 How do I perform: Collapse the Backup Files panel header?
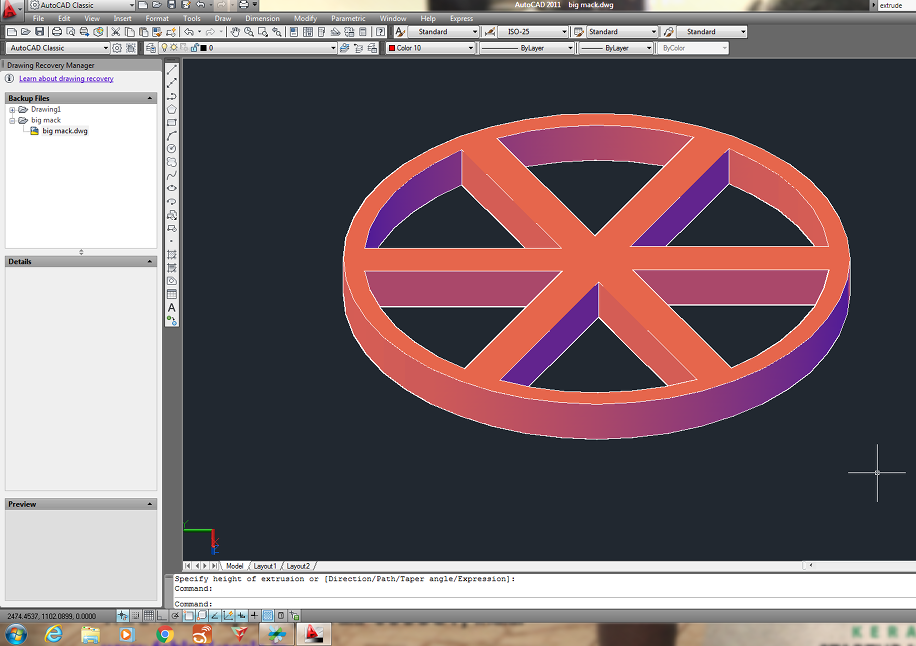(81, 98)
